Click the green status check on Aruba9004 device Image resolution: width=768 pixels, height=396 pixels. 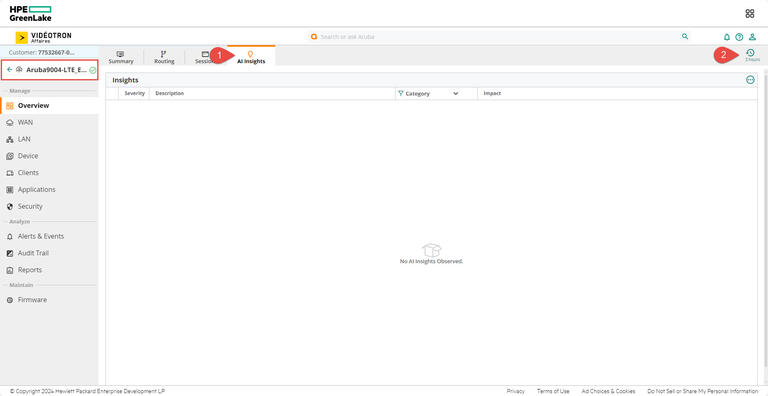pyautogui.click(x=93, y=70)
